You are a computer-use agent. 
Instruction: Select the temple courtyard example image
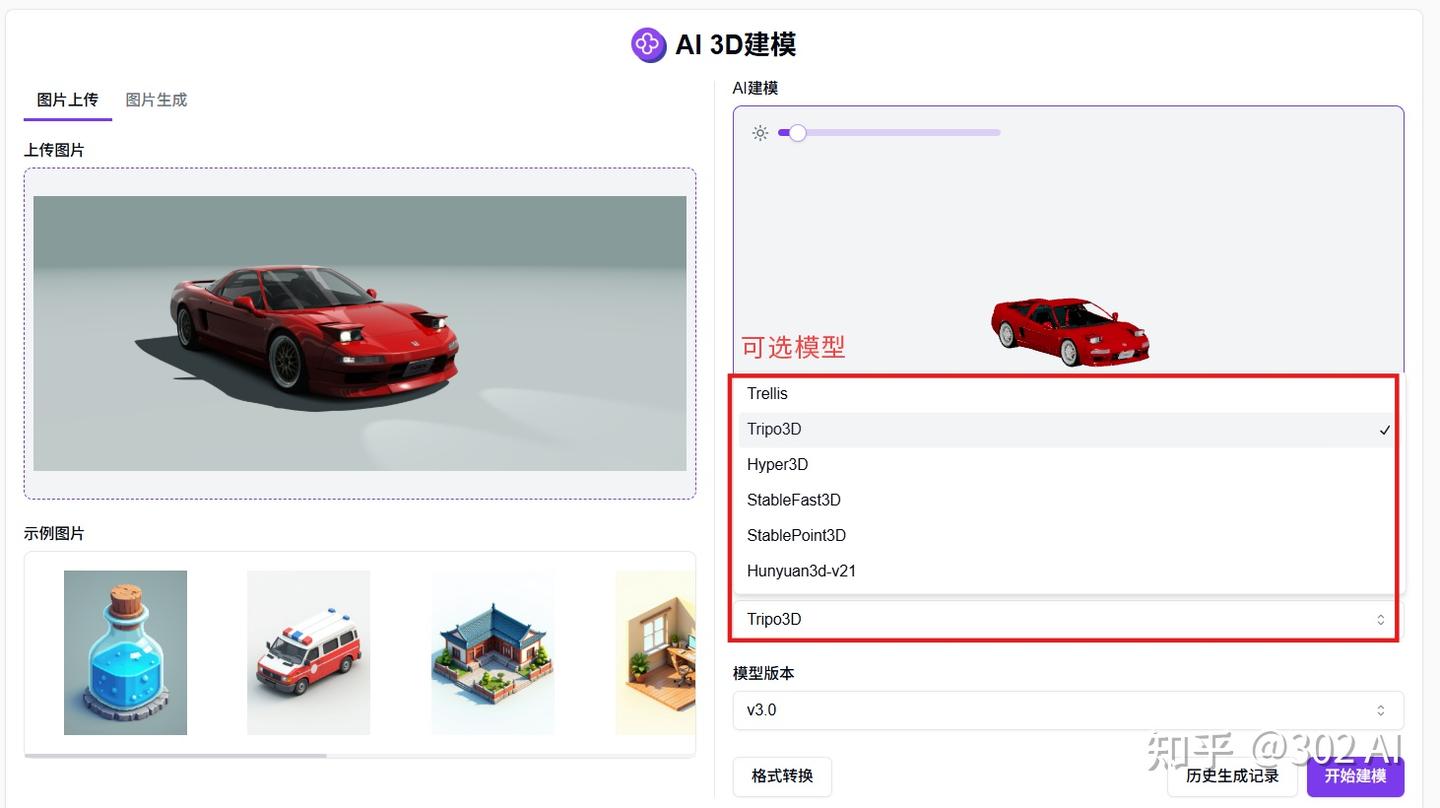[x=492, y=652]
